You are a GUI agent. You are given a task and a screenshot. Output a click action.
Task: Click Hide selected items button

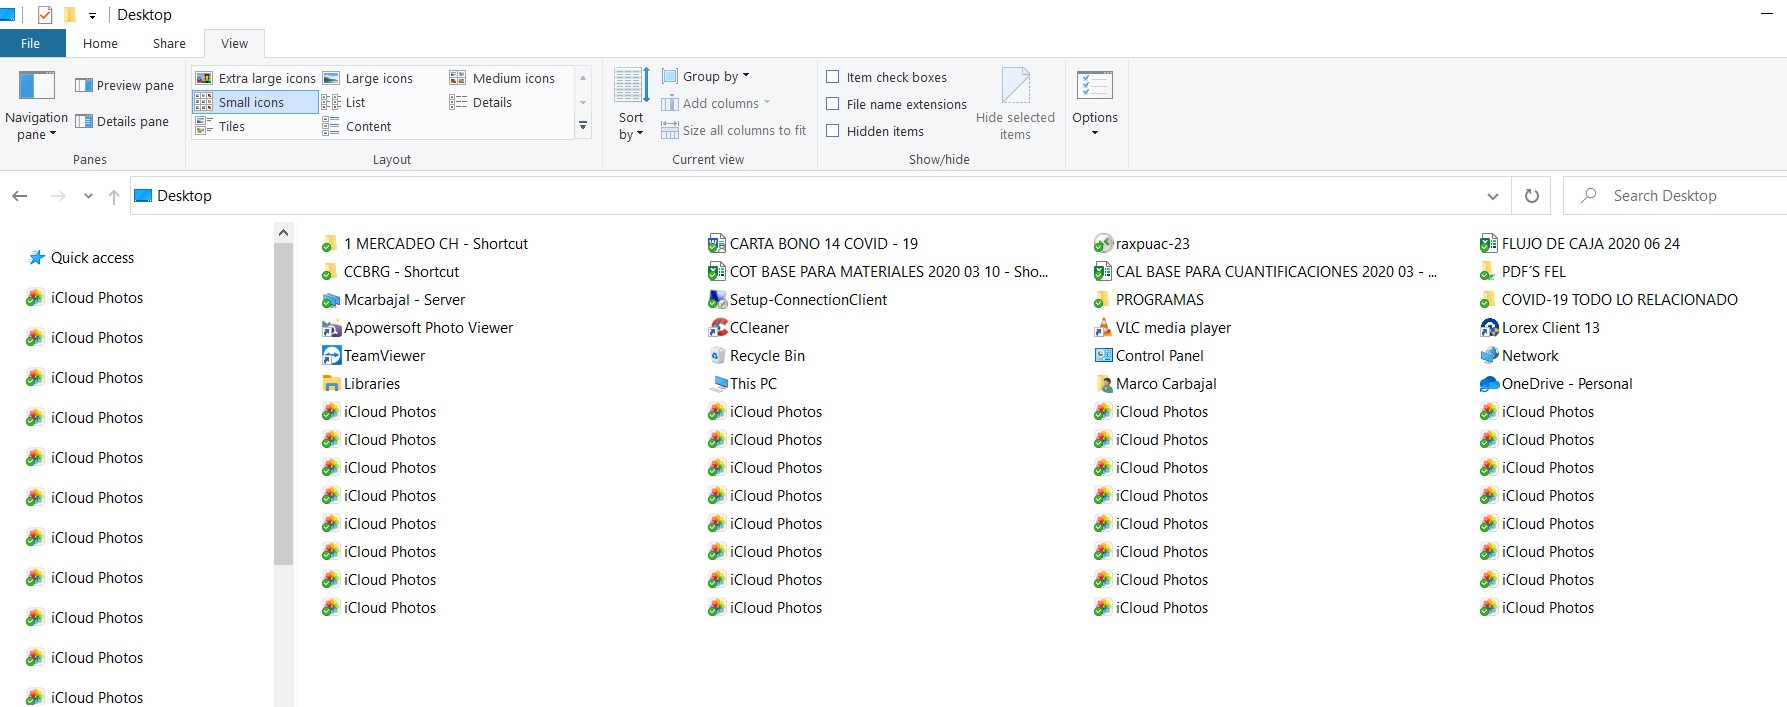pyautogui.click(x=1015, y=105)
